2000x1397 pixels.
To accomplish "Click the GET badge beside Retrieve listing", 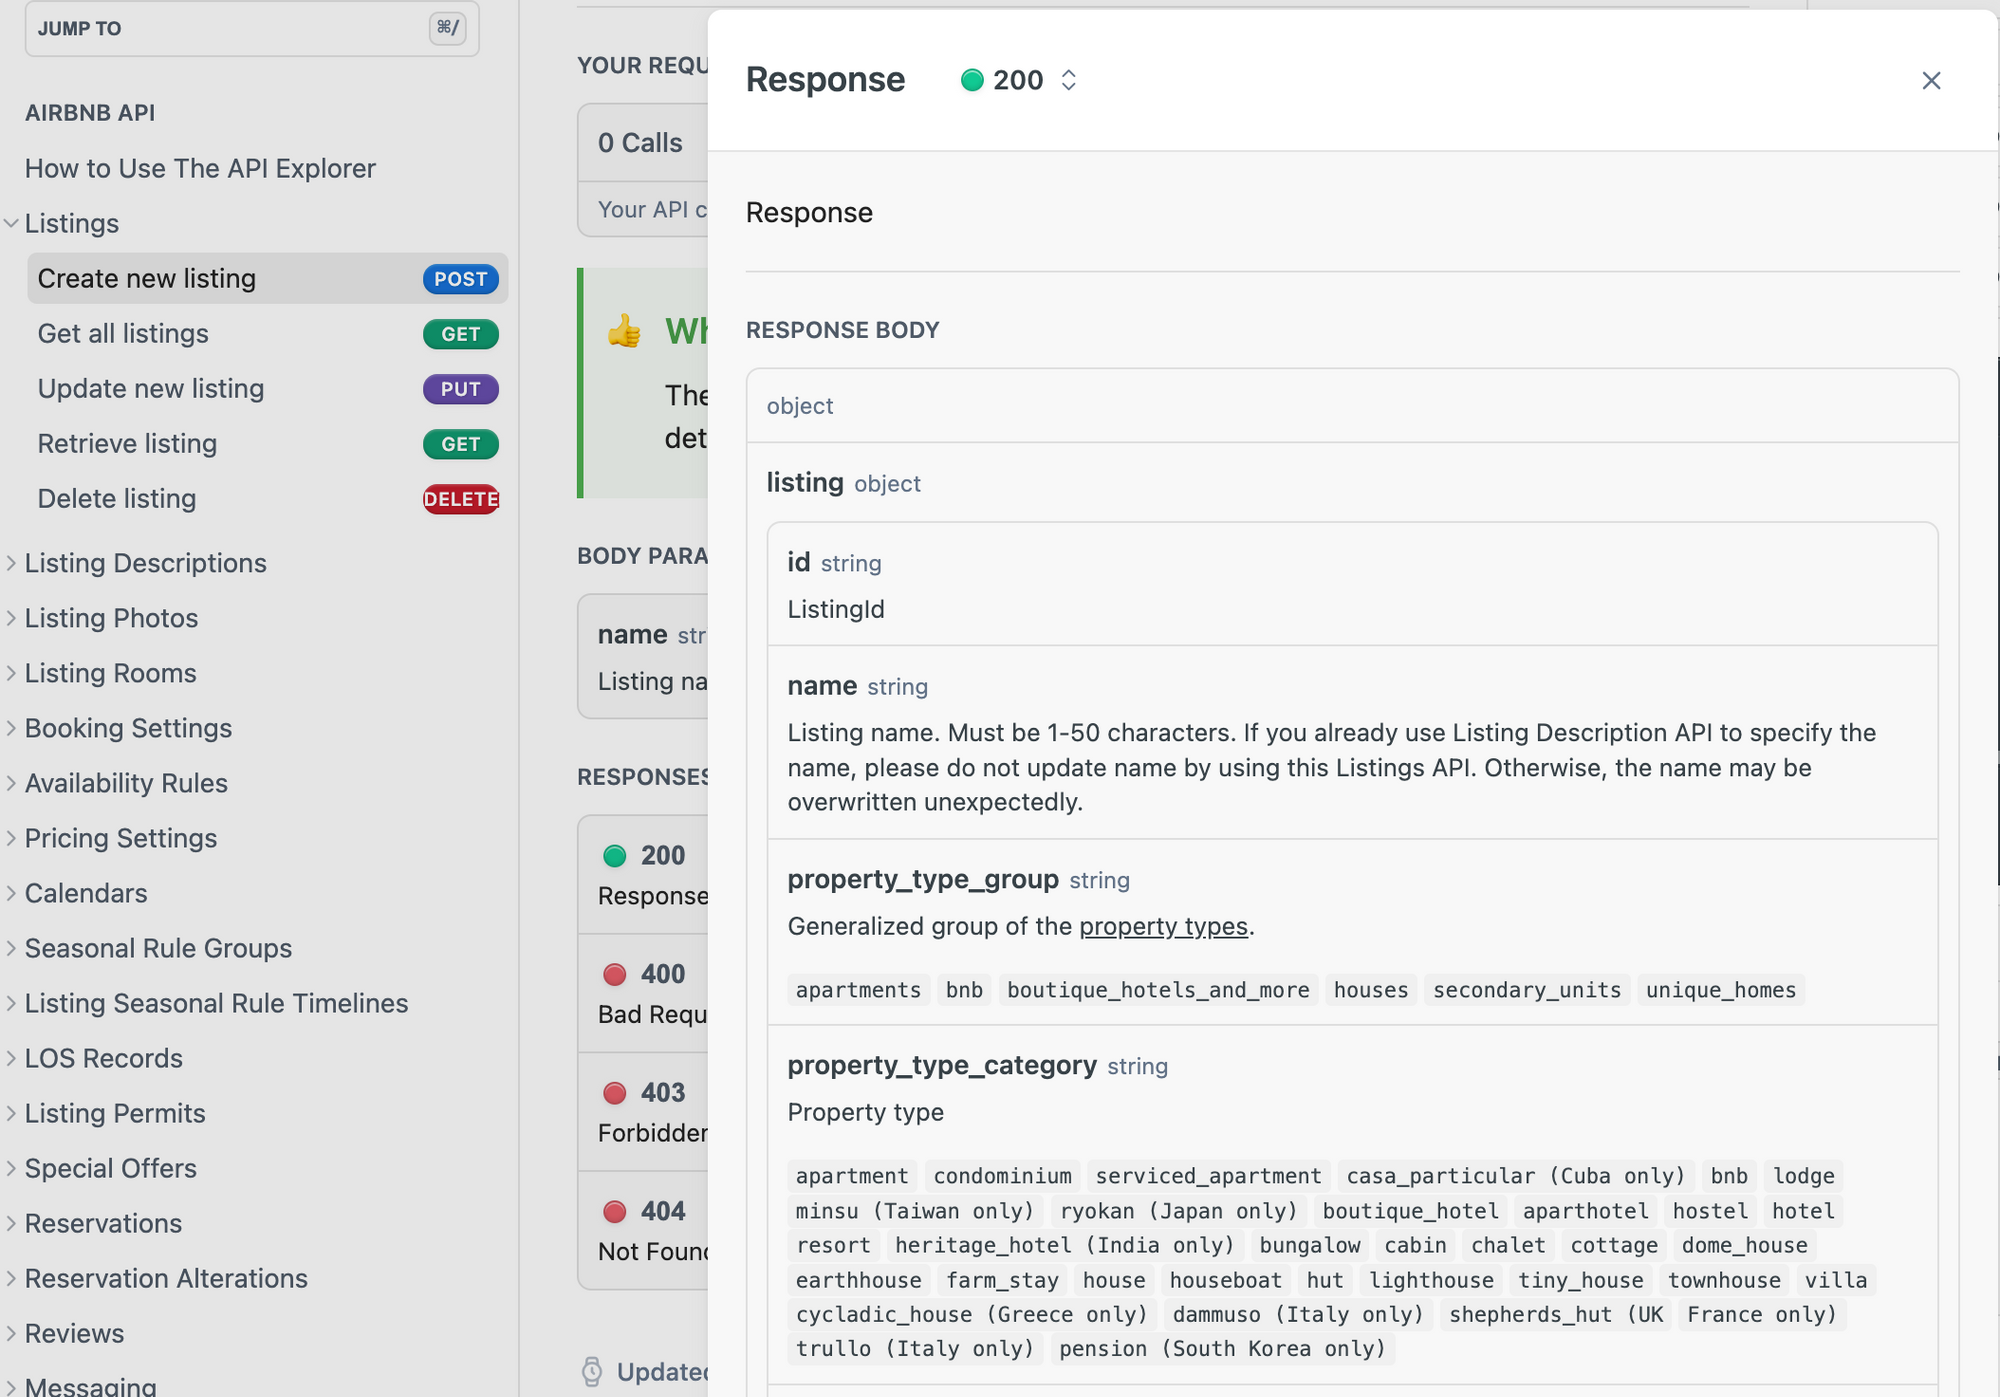I will [461, 444].
